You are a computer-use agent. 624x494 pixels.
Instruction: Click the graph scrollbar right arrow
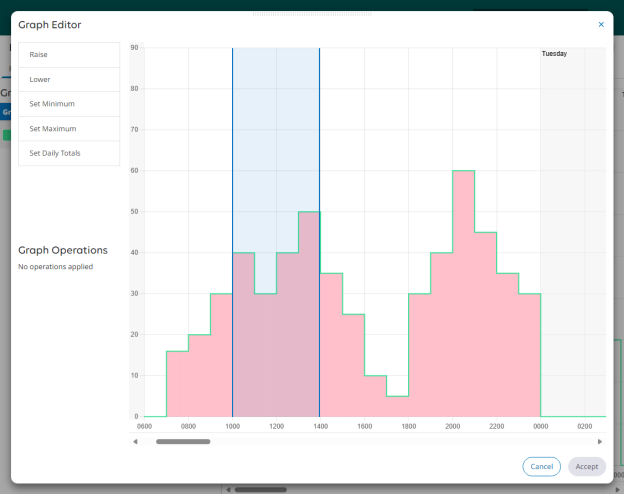click(600, 441)
